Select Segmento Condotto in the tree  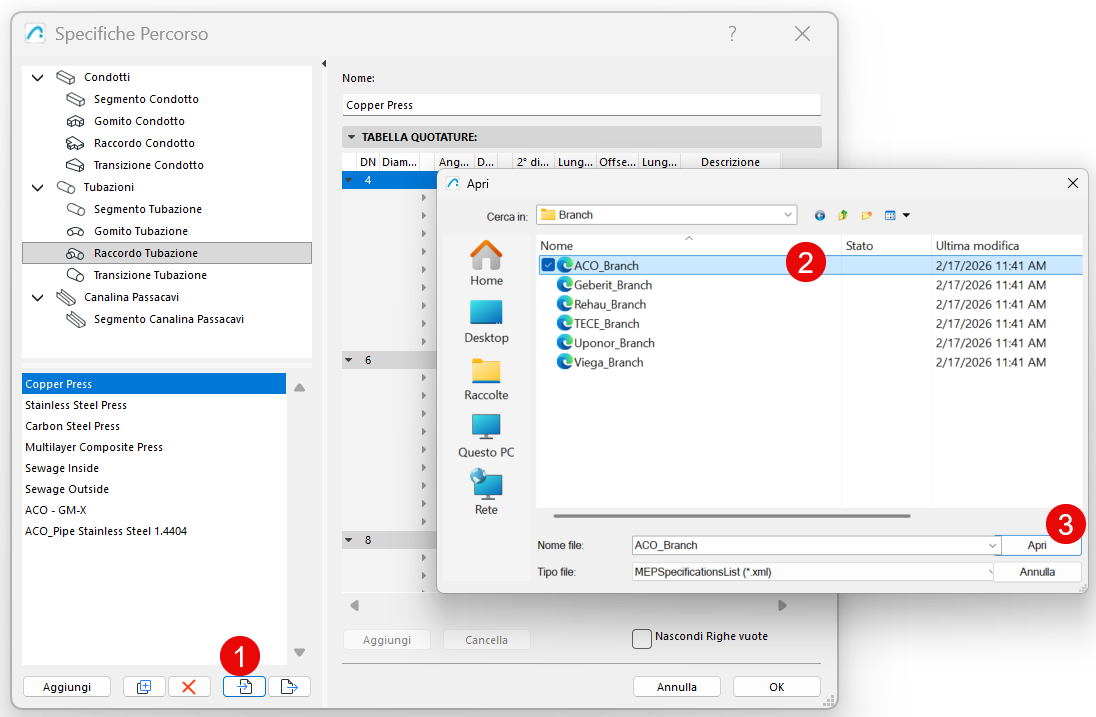tap(146, 99)
